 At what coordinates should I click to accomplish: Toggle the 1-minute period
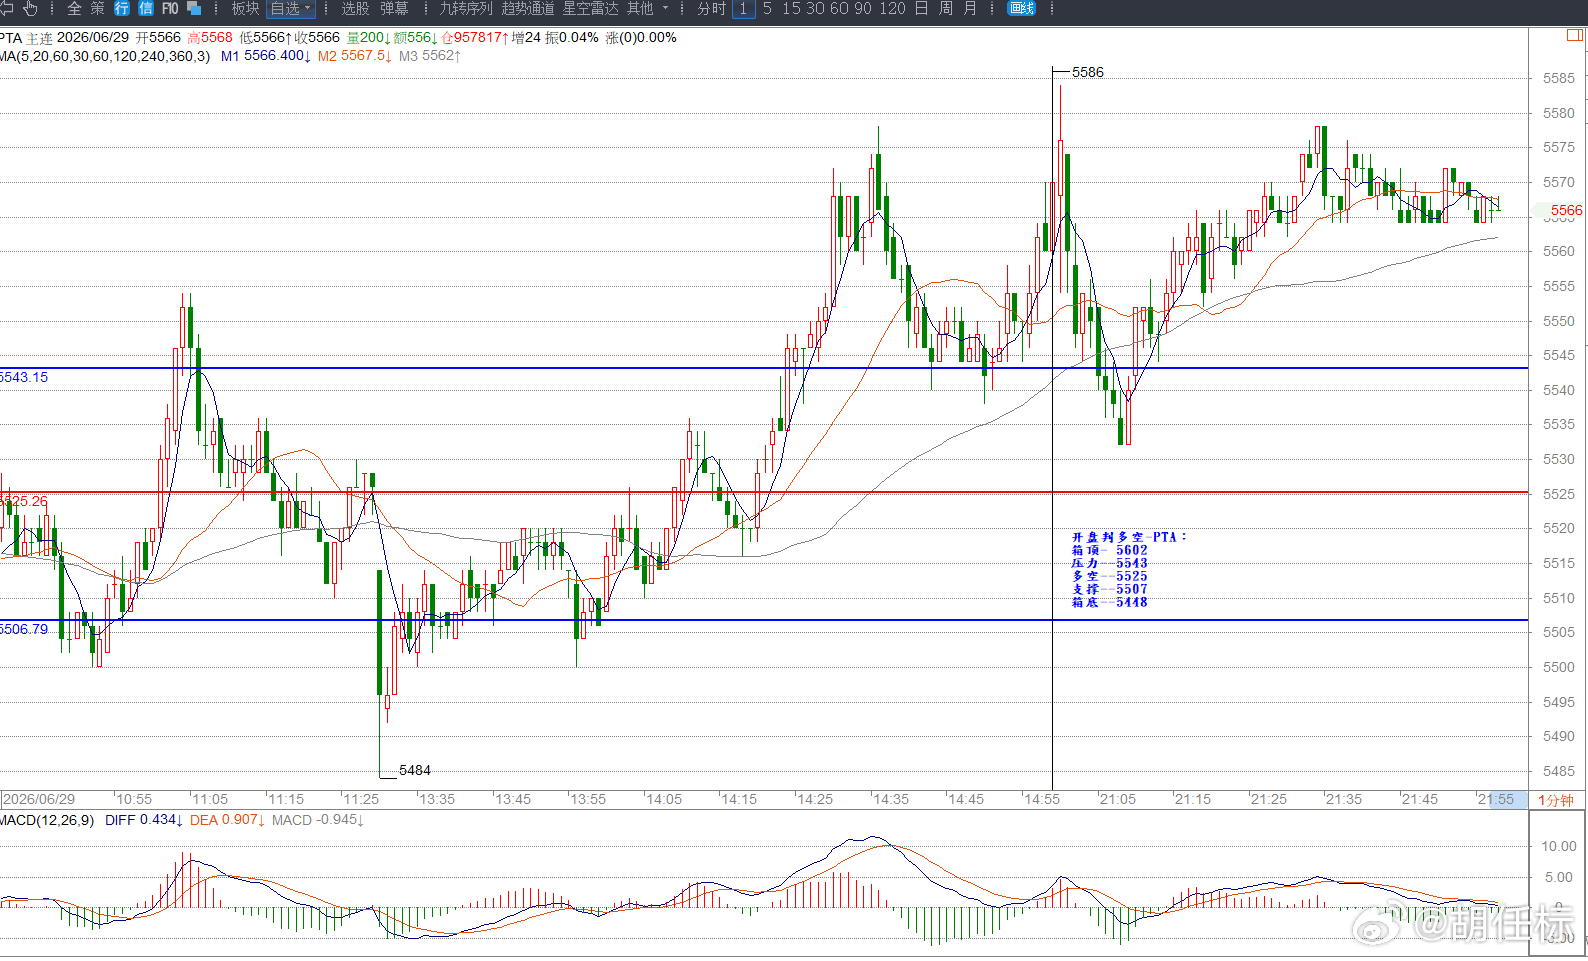(744, 9)
